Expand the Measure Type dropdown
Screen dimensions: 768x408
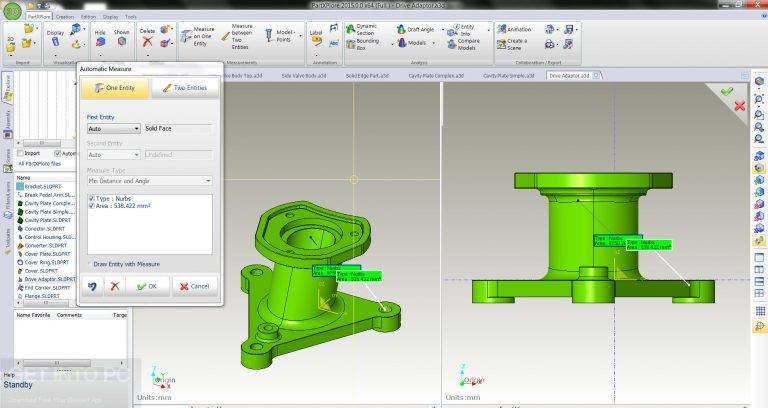(149, 181)
